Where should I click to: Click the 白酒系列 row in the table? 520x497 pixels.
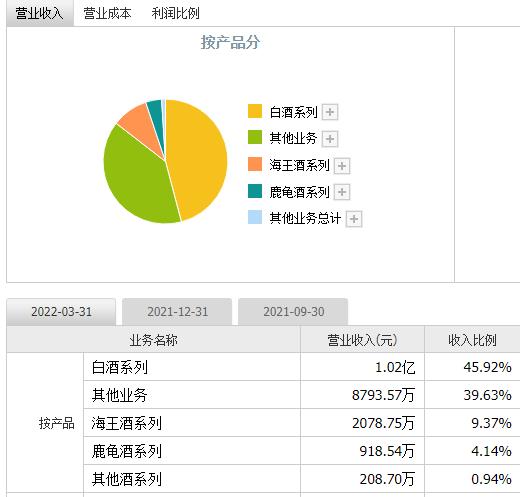tap(302, 367)
